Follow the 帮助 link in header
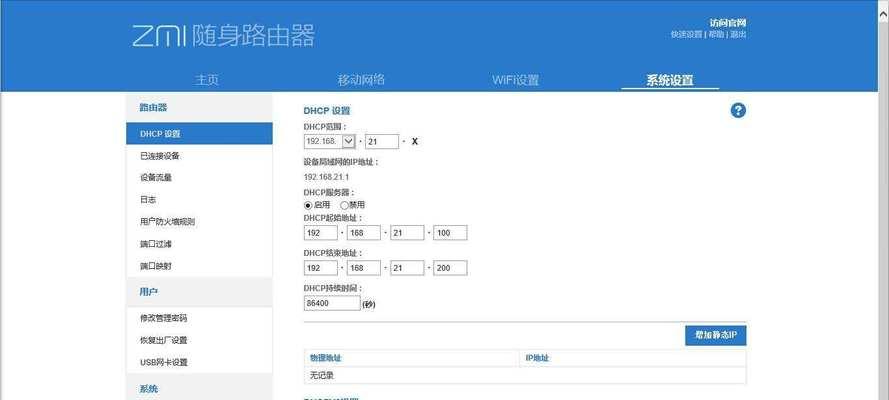889x400 pixels. pos(716,35)
